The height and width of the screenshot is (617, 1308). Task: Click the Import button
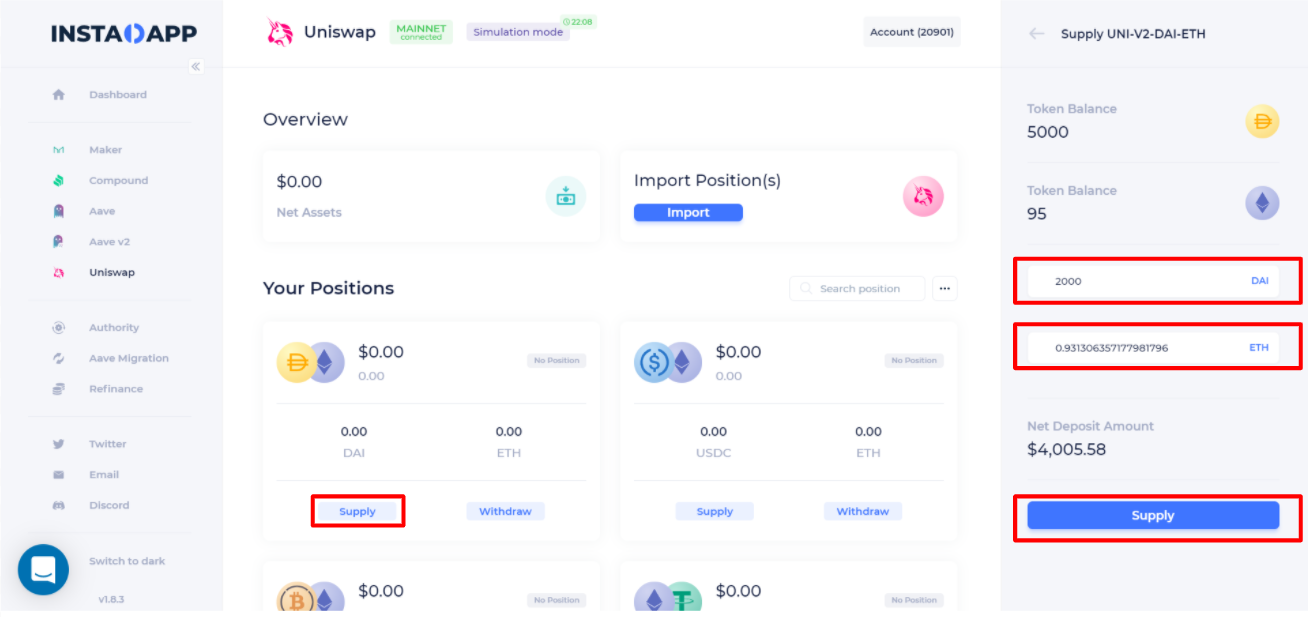coord(688,212)
